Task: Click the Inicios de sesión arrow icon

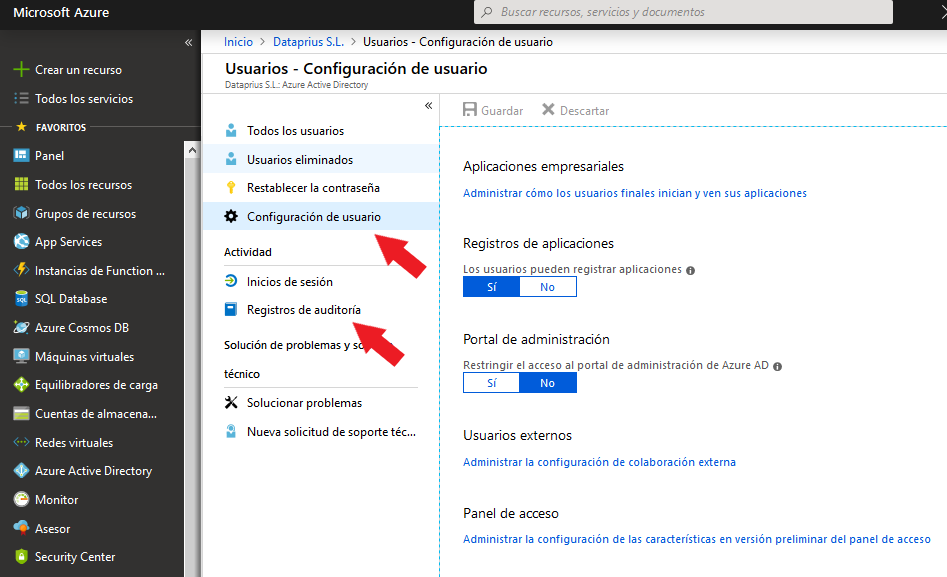Action: [x=231, y=281]
